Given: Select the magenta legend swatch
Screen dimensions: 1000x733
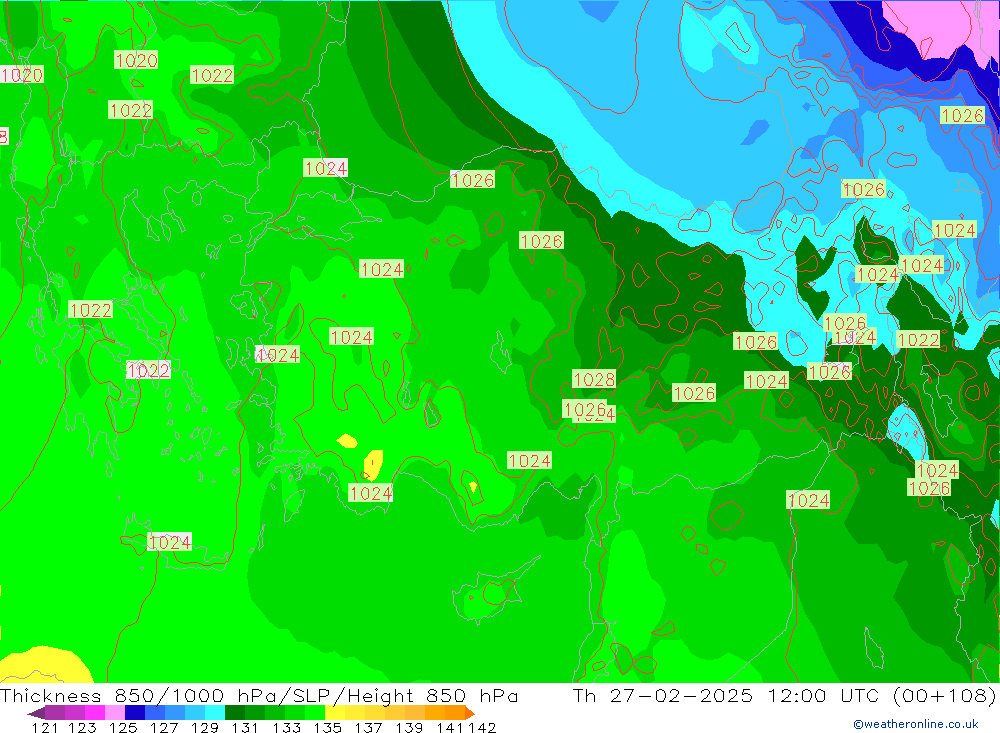Looking at the screenshot, I should (93, 713).
